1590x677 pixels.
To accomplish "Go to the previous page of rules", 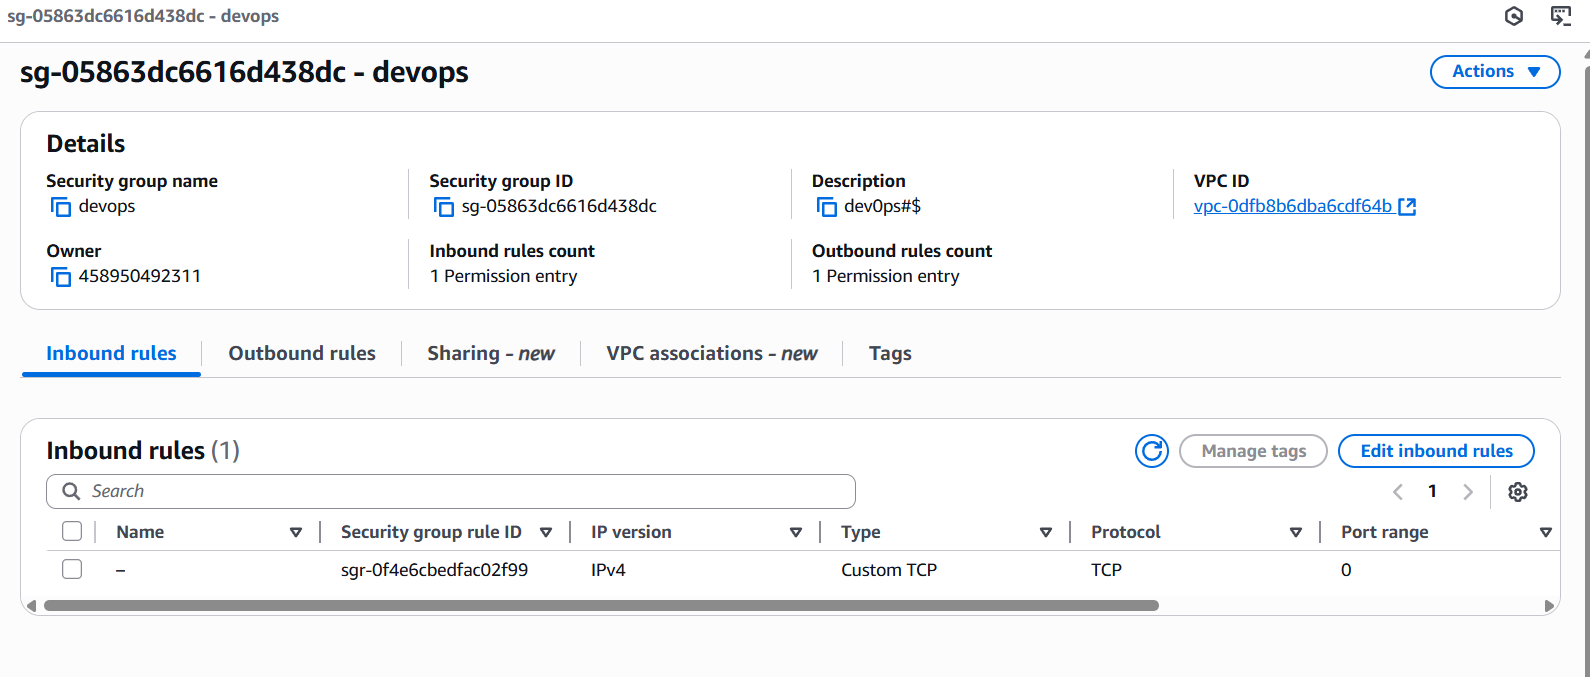I will (x=1398, y=492).
